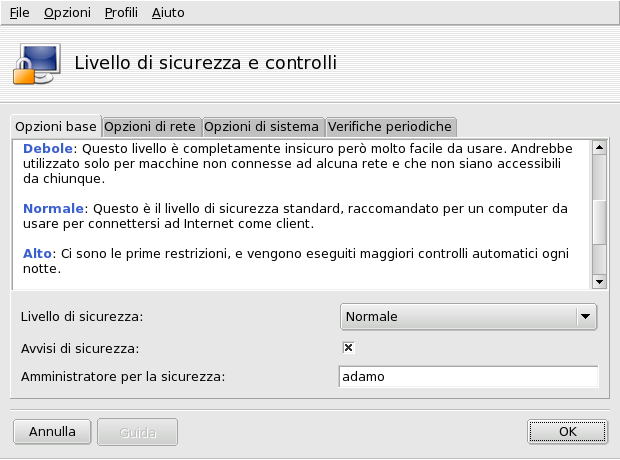620x460 pixels.
Task: Click the Guida help button
Action: click(x=138, y=432)
